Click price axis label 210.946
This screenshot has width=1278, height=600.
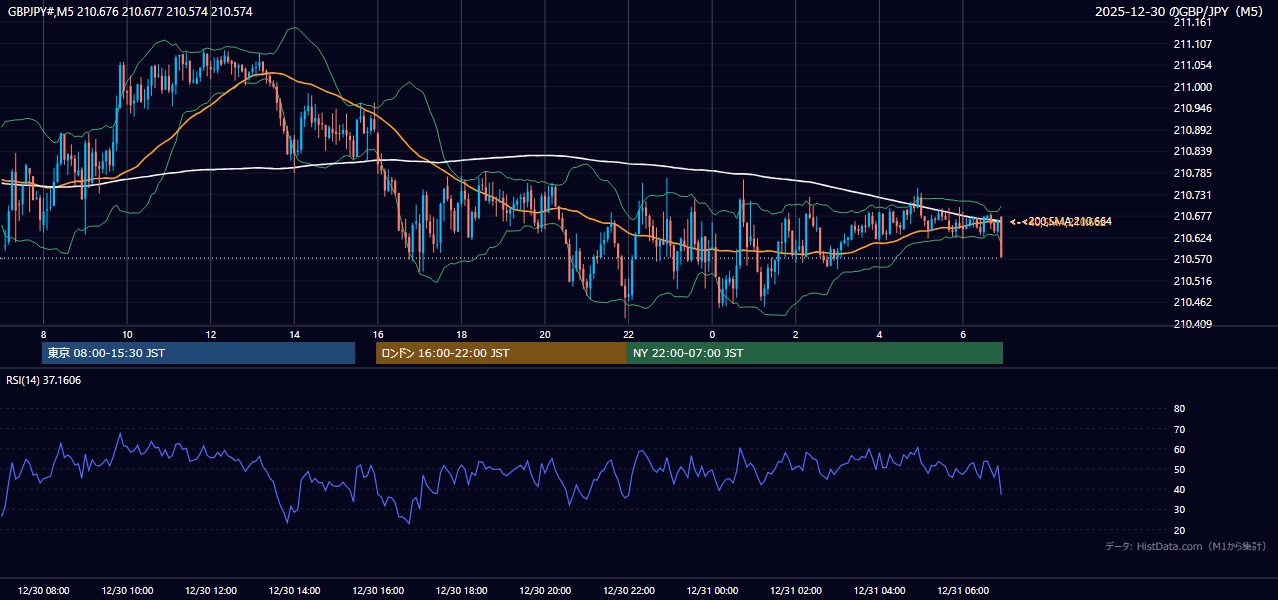point(1192,108)
